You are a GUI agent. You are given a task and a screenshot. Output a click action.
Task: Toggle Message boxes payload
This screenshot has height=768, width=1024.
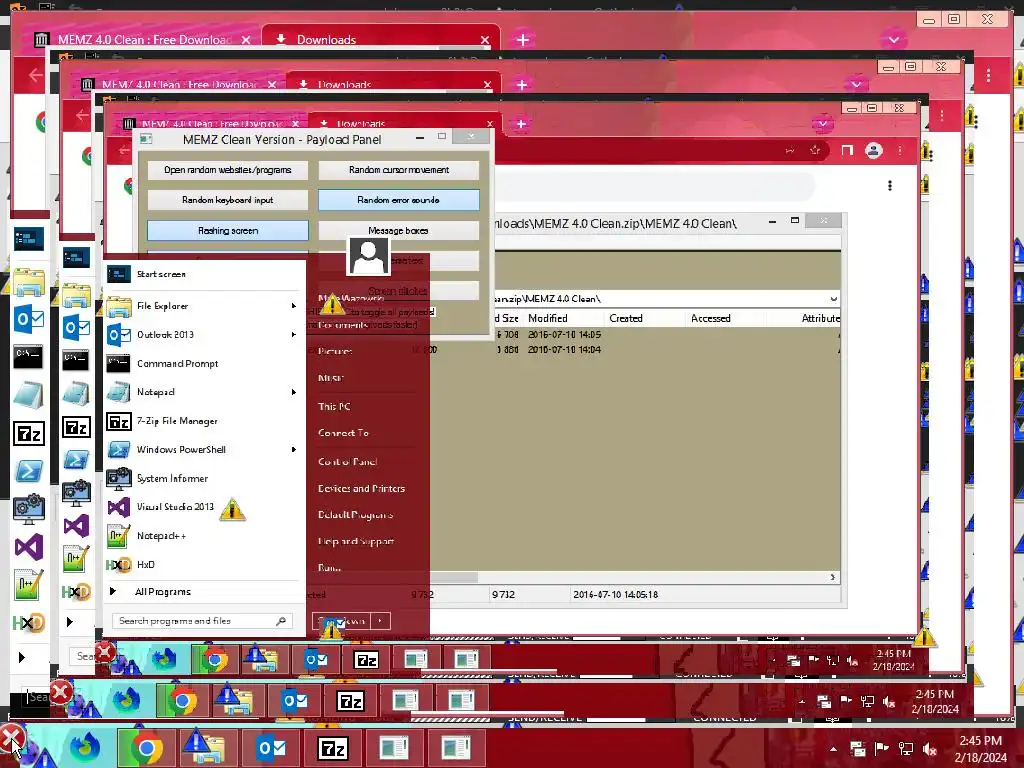click(x=398, y=231)
